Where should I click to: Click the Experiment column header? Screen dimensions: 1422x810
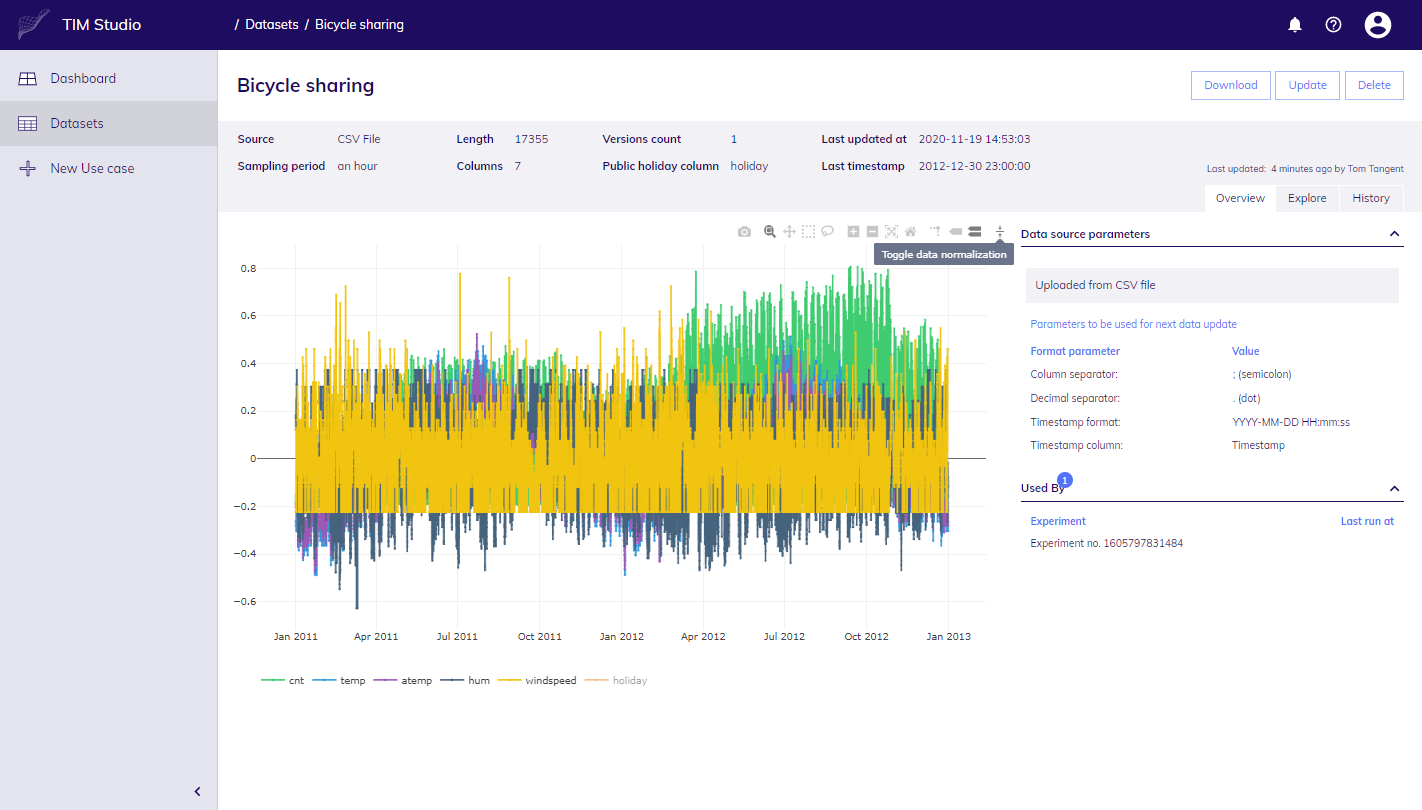1058,521
